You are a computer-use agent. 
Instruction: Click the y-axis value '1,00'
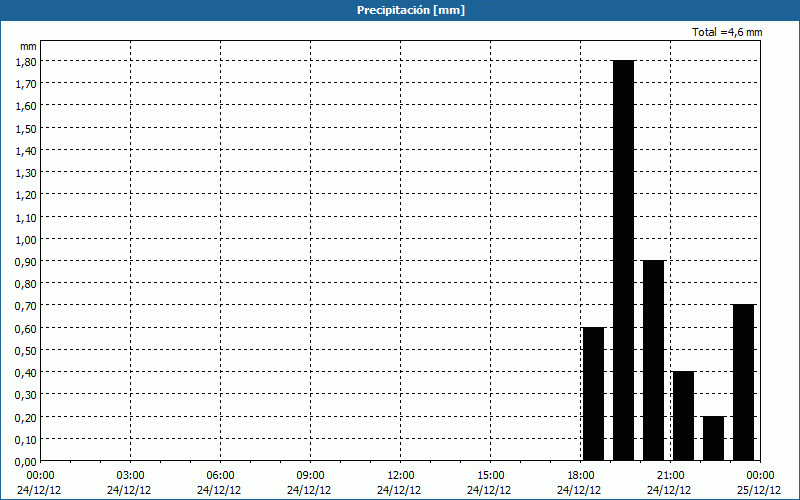point(27,240)
